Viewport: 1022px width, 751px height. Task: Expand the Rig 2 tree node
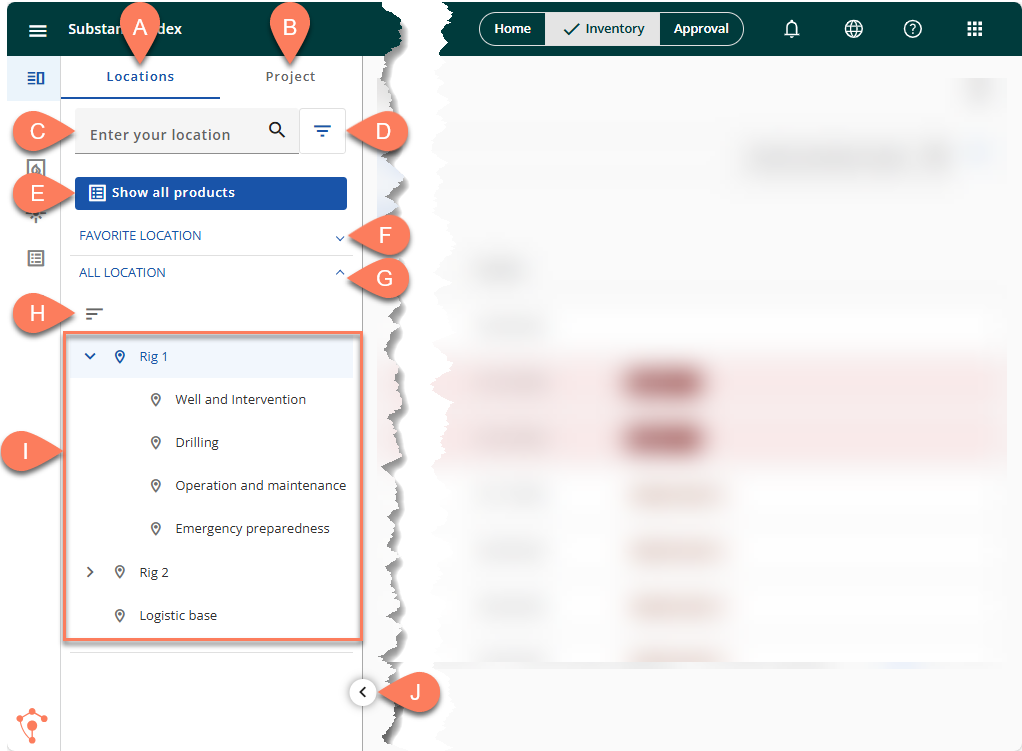[x=90, y=572]
